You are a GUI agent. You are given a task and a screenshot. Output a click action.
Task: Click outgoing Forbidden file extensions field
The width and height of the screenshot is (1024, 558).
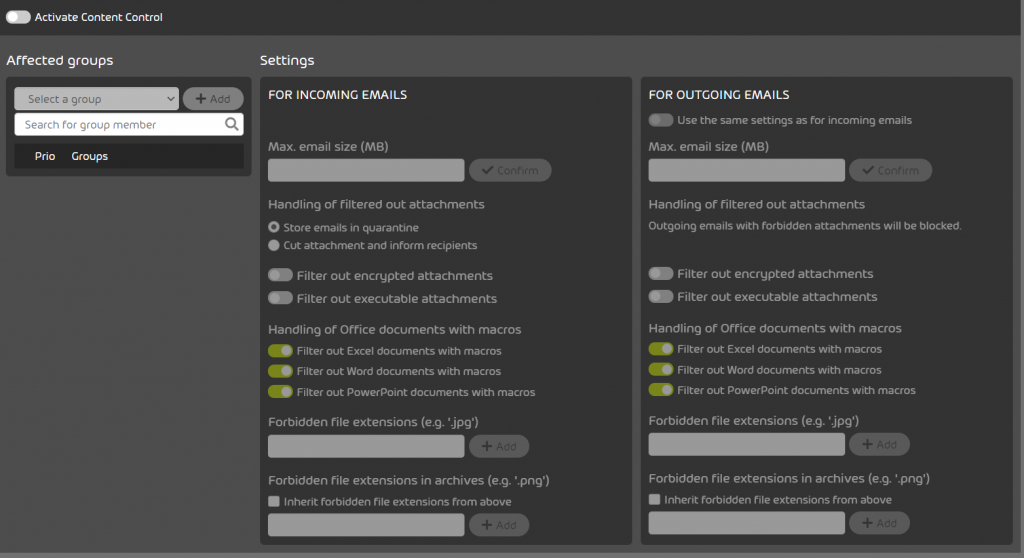point(746,444)
